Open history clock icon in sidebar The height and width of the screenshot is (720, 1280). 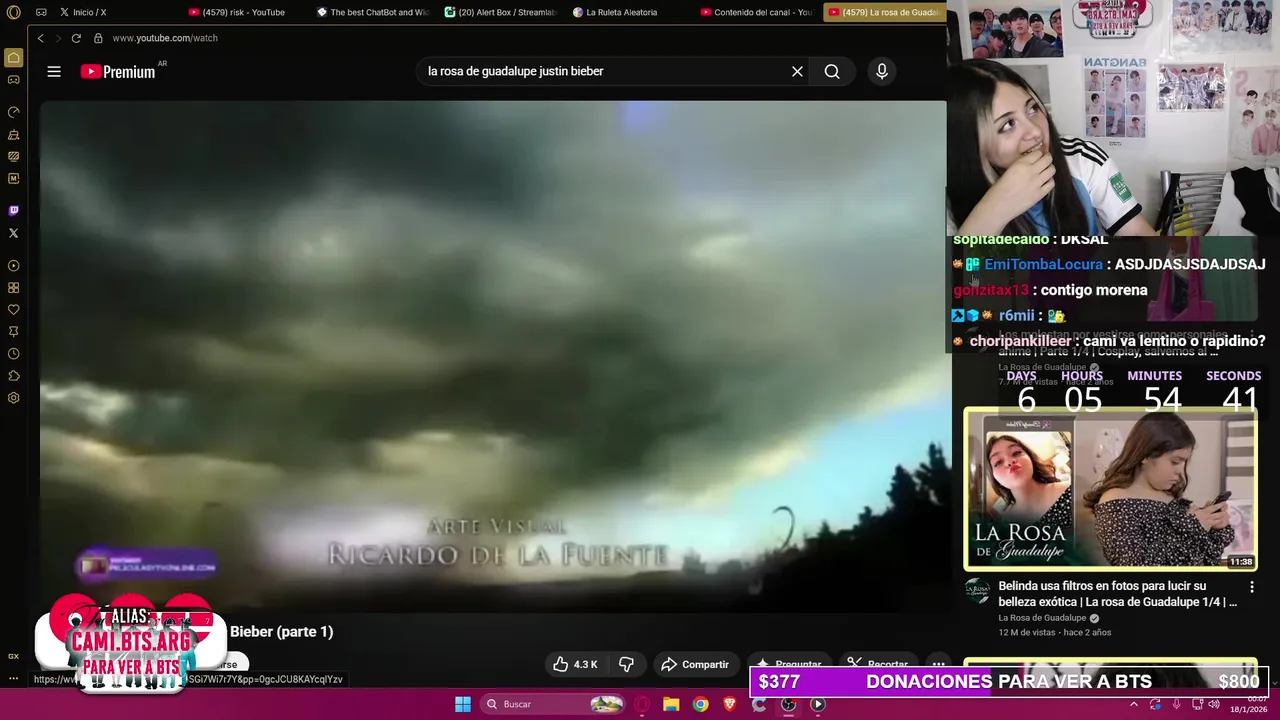tap(13, 354)
